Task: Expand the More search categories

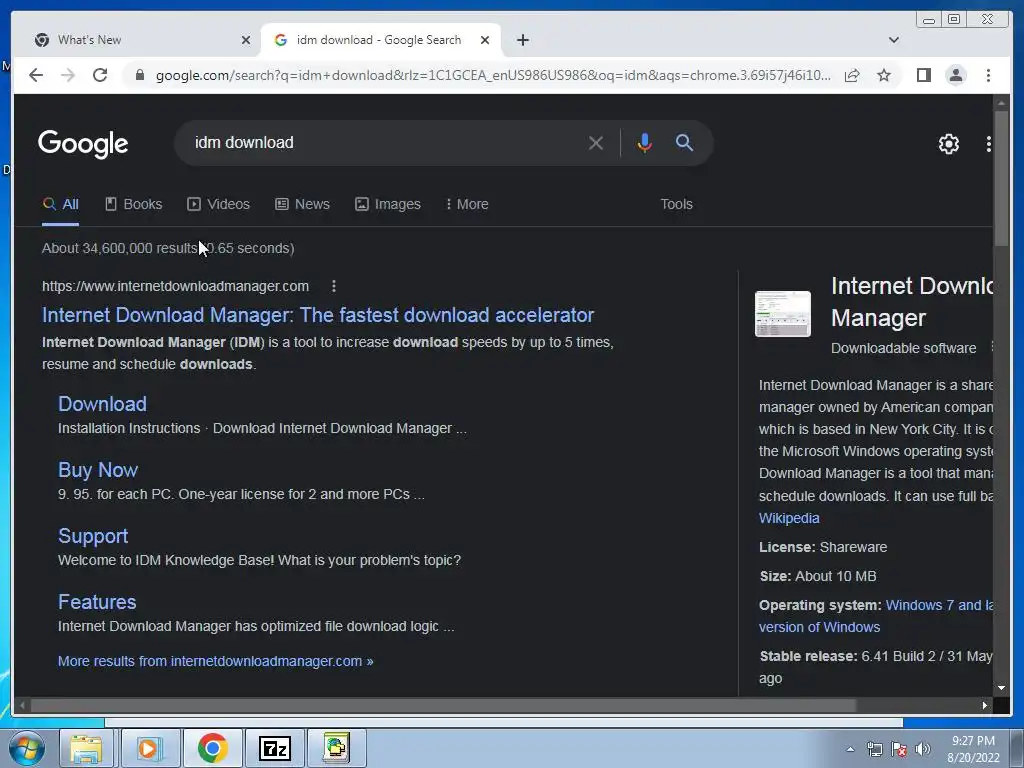Action: [x=467, y=204]
